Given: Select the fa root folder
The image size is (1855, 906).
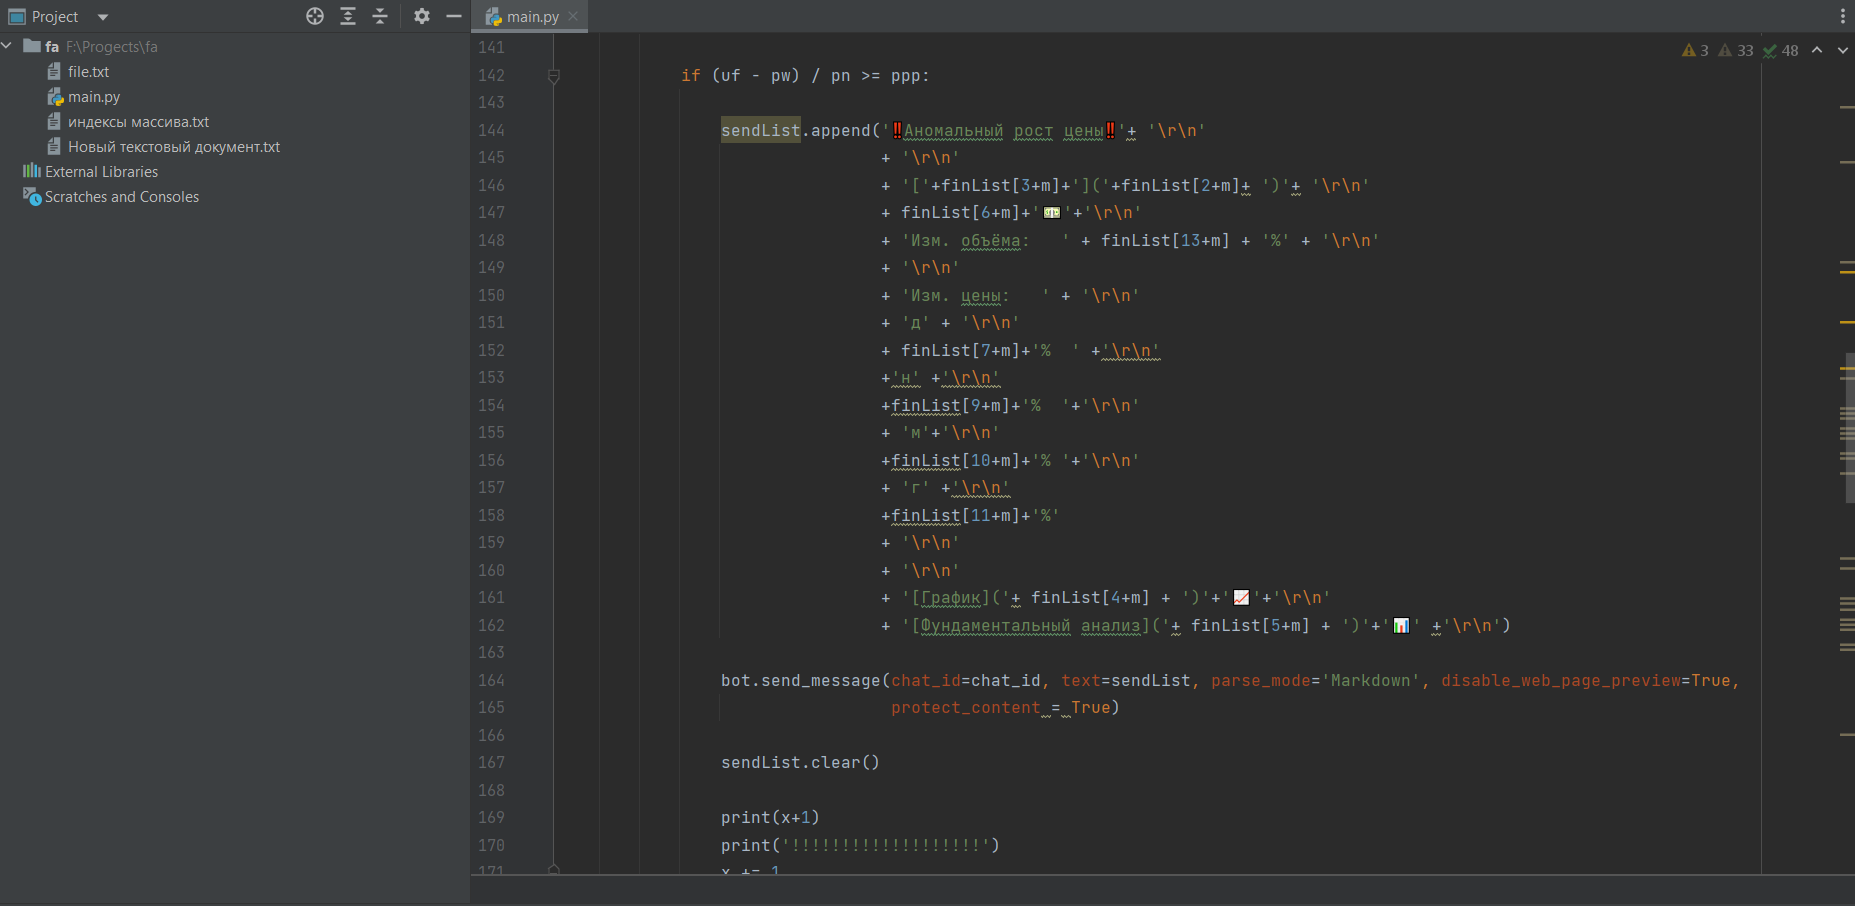Looking at the screenshot, I should 52,47.
